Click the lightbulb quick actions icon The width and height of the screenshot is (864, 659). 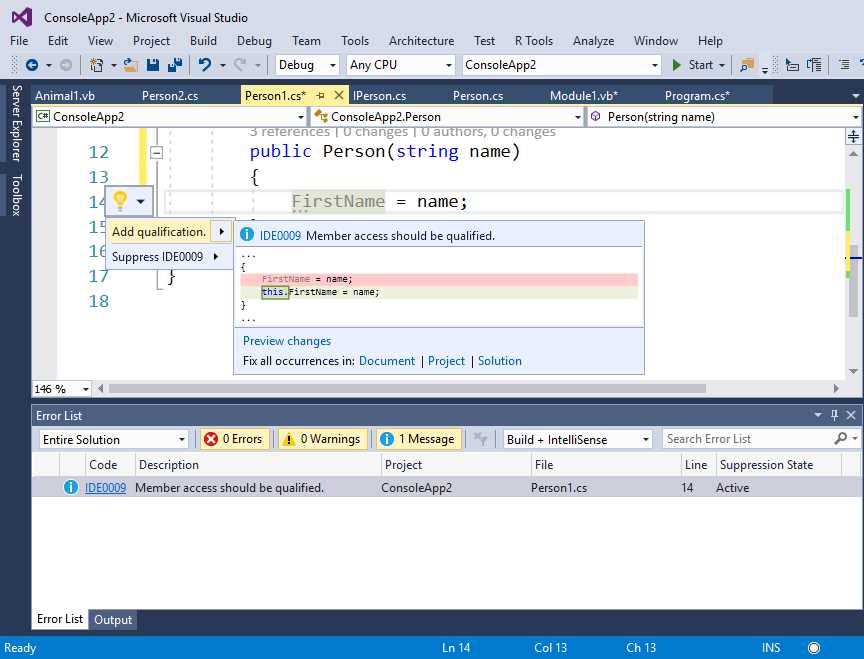pos(120,201)
